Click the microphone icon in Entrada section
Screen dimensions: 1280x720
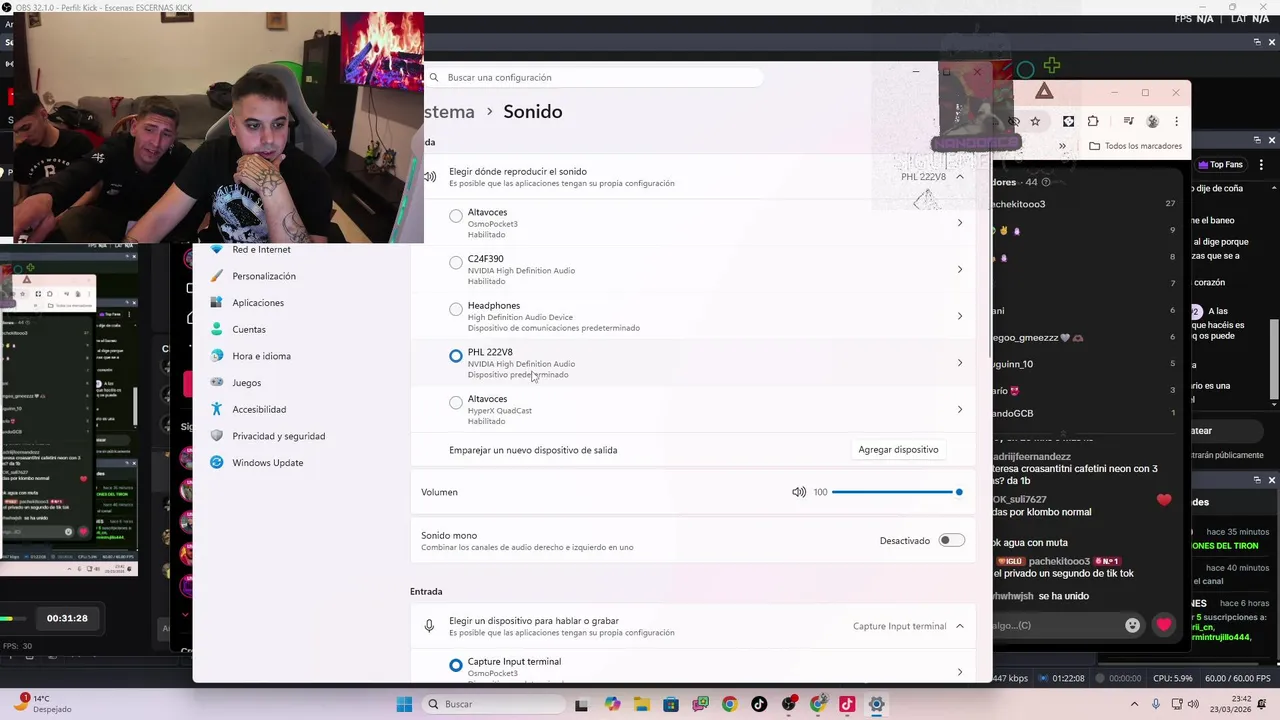tap(429, 626)
